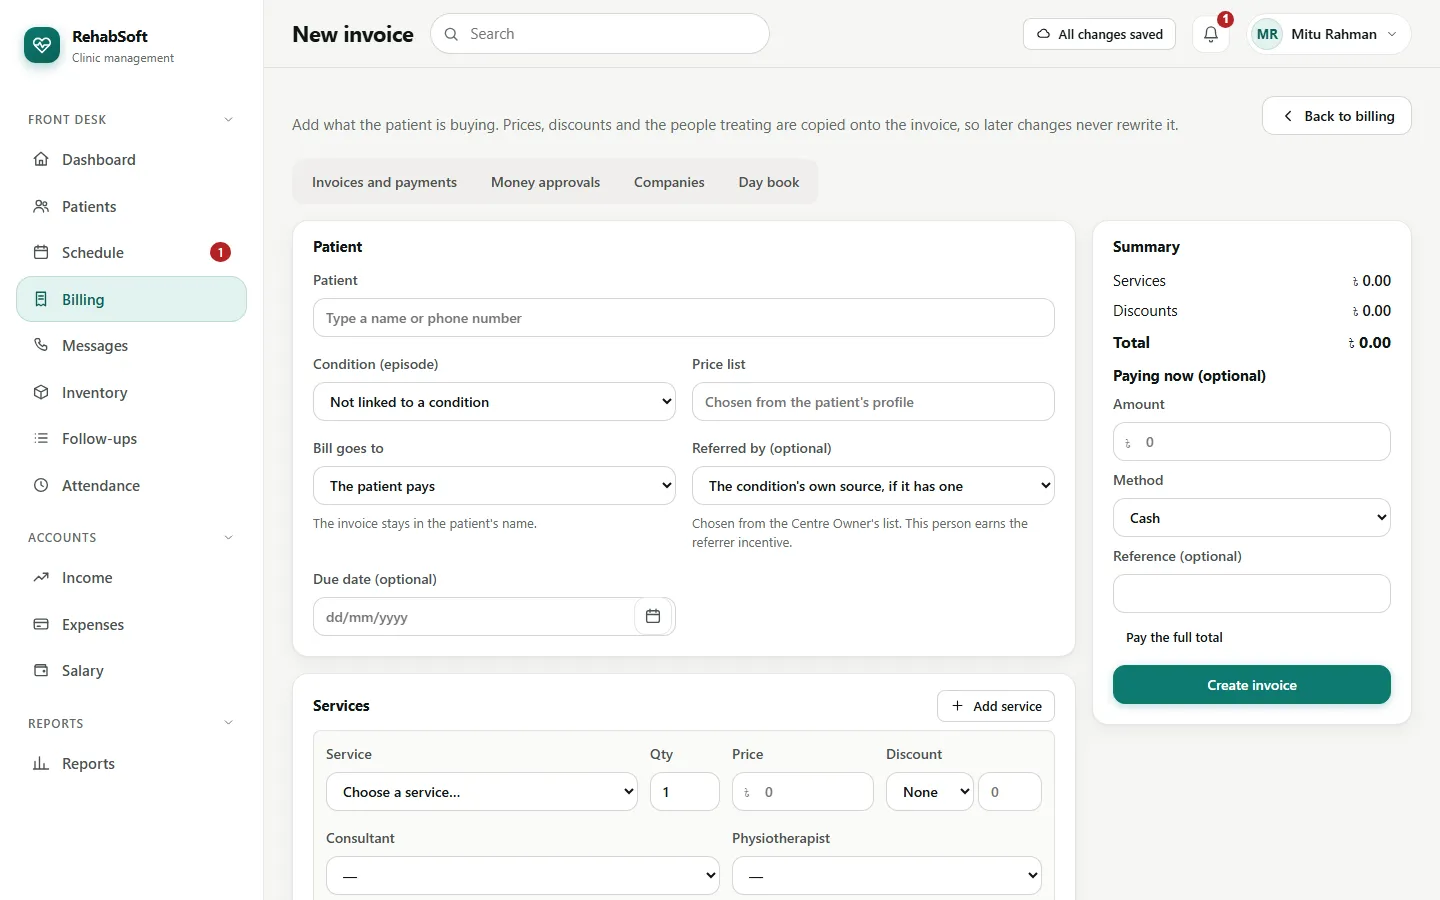Open Attendance via the clock icon
This screenshot has height=900, width=1440.
(x=41, y=485)
